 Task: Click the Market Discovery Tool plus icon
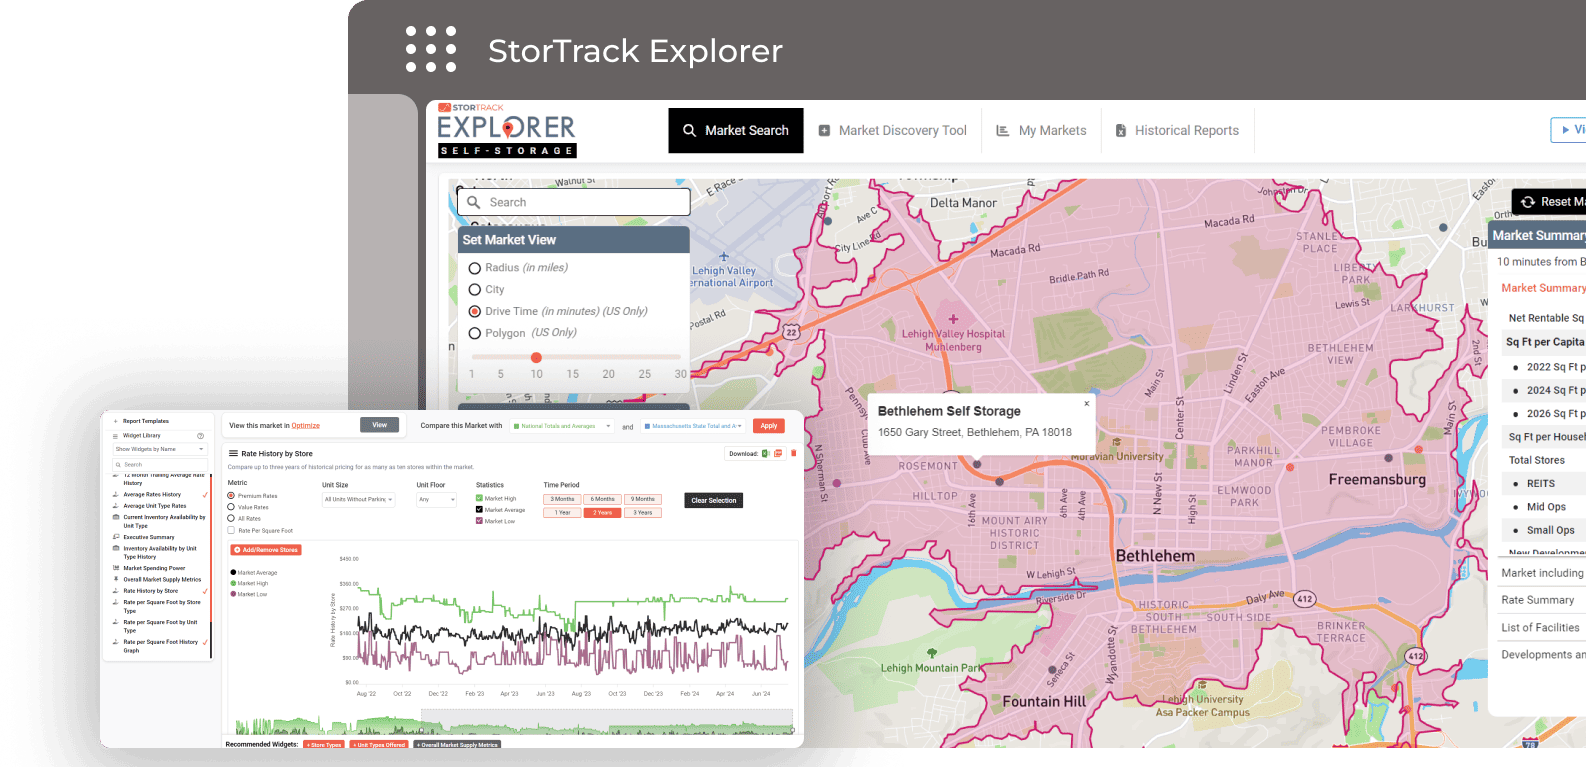pyautogui.click(x=824, y=131)
